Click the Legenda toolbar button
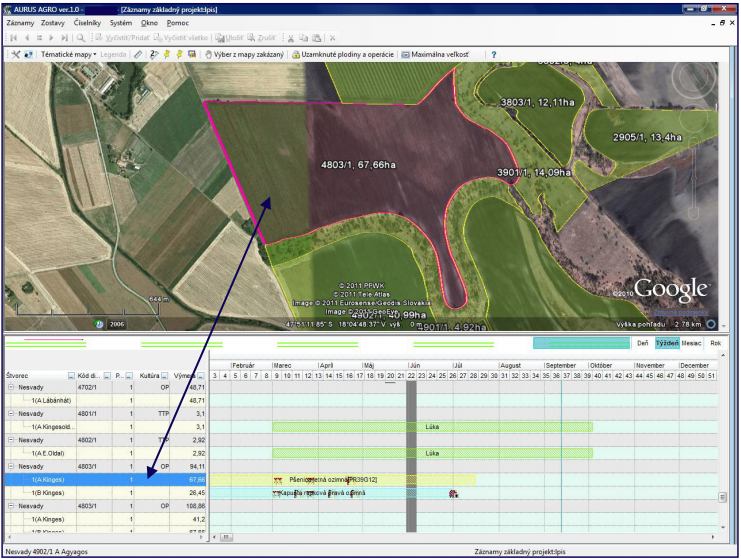Viewport: 741px width, 559px height. tap(113, 54)
